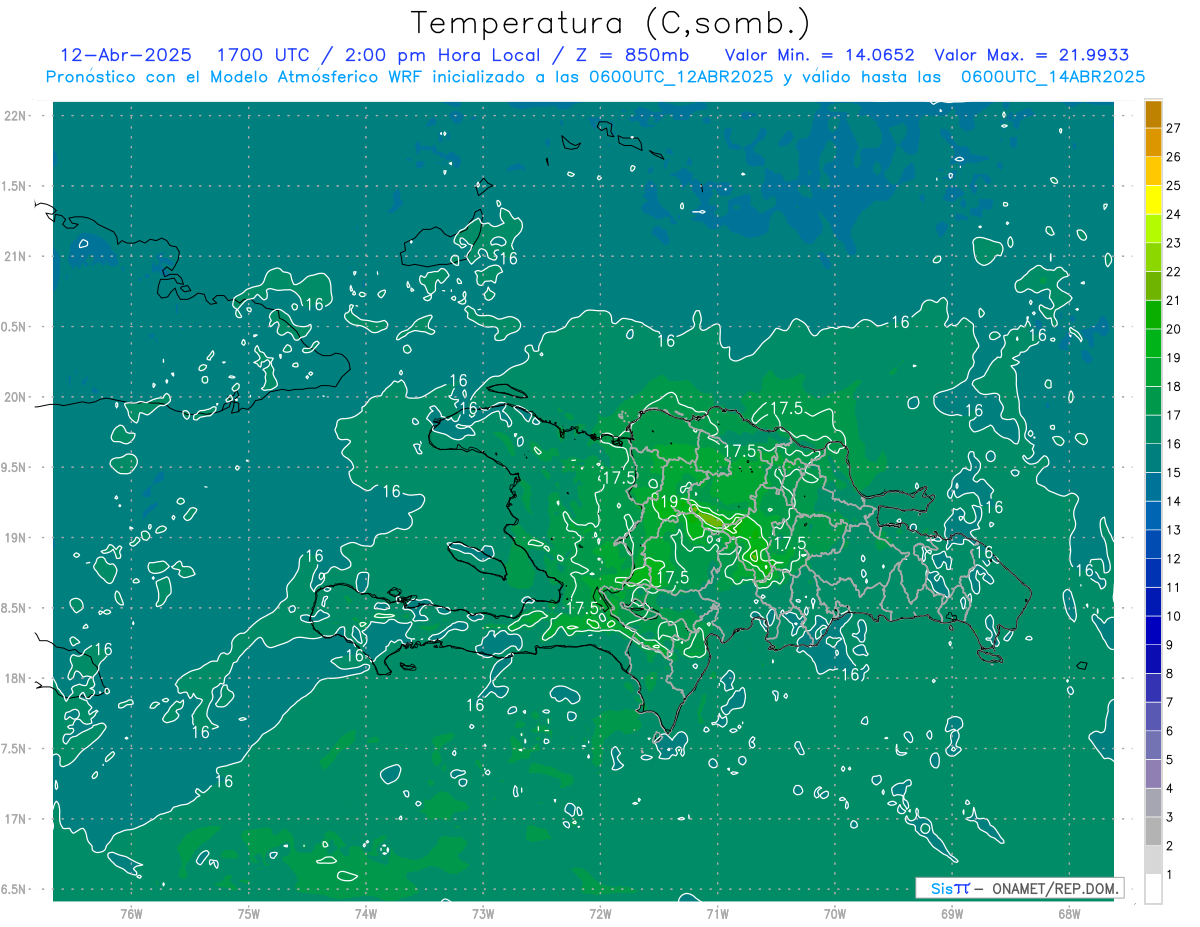Click legend value 4 on color bar
Viewport: 1200px width, 927px height.
coord(1170,789)
